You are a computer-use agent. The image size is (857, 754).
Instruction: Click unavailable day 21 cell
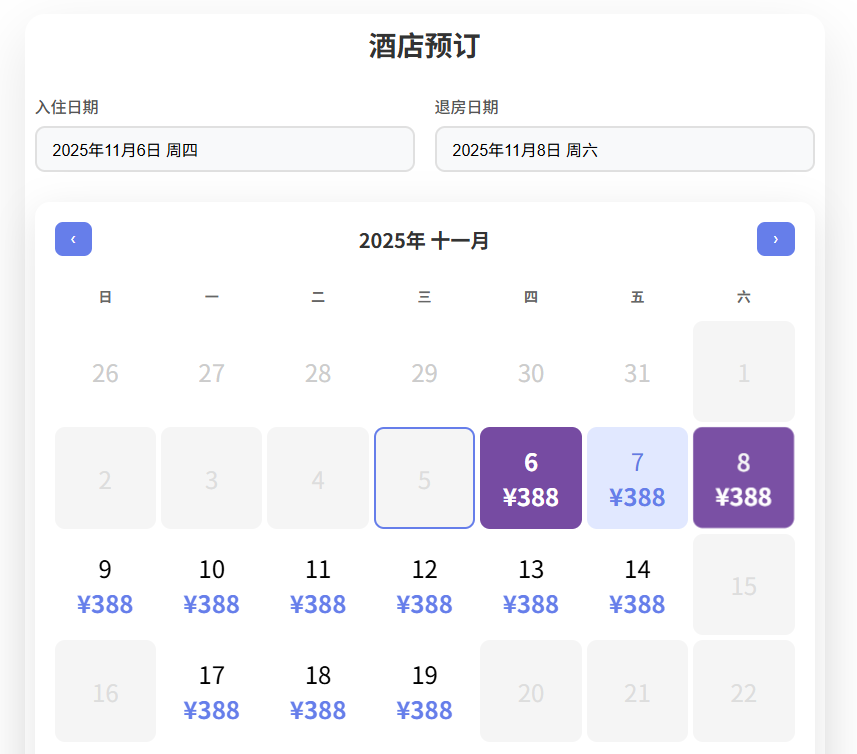point(637,691)
